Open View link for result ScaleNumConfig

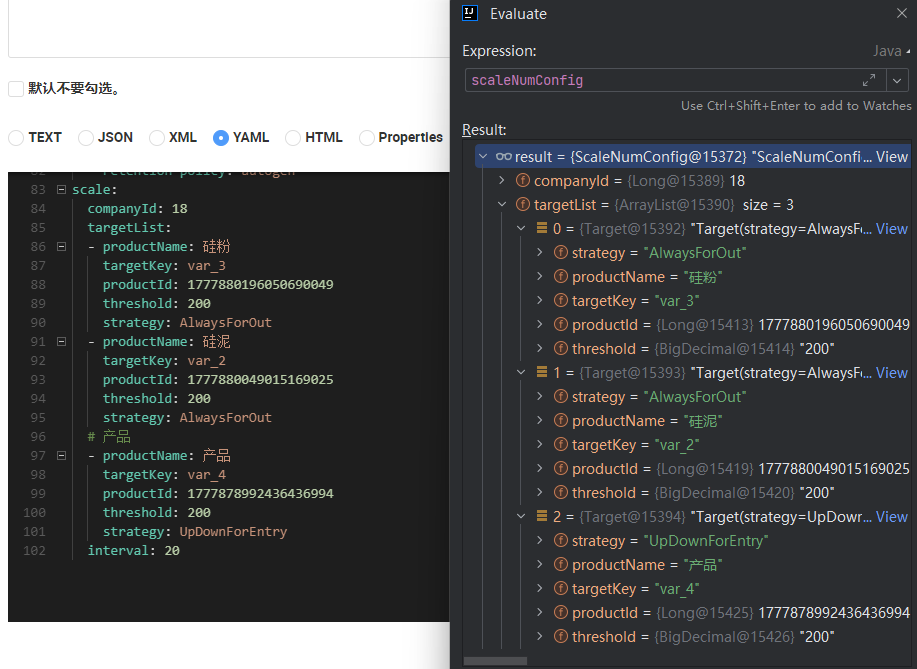tap(892, 157)
